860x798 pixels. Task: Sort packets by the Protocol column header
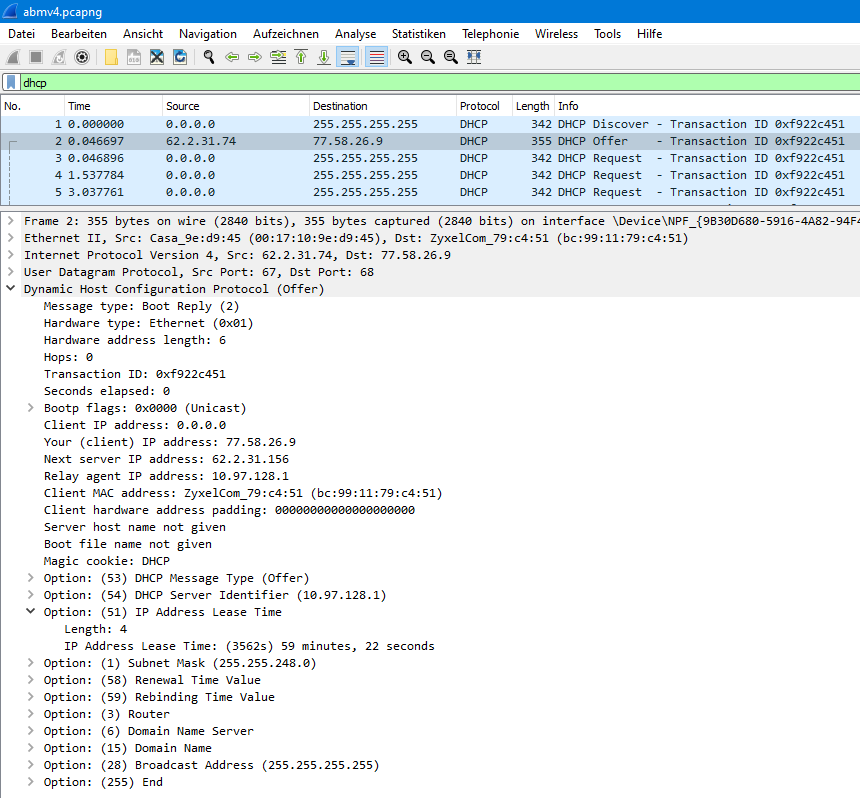[480, 106]
